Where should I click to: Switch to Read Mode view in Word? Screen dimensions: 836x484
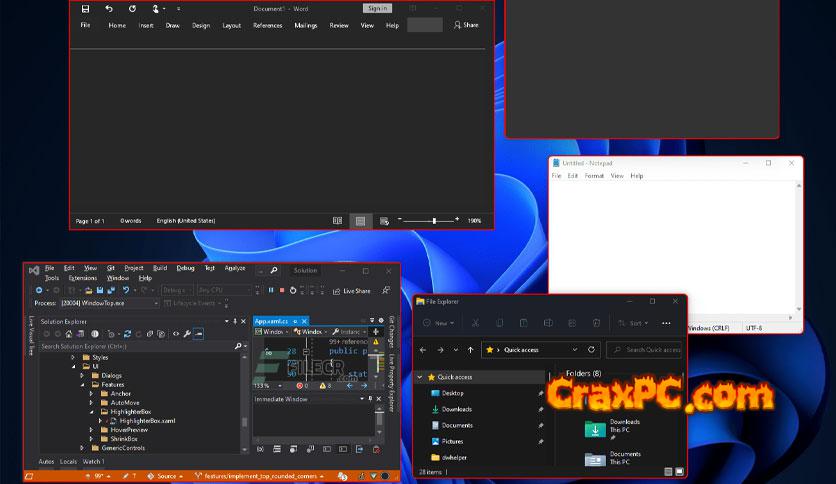[337, 220]
